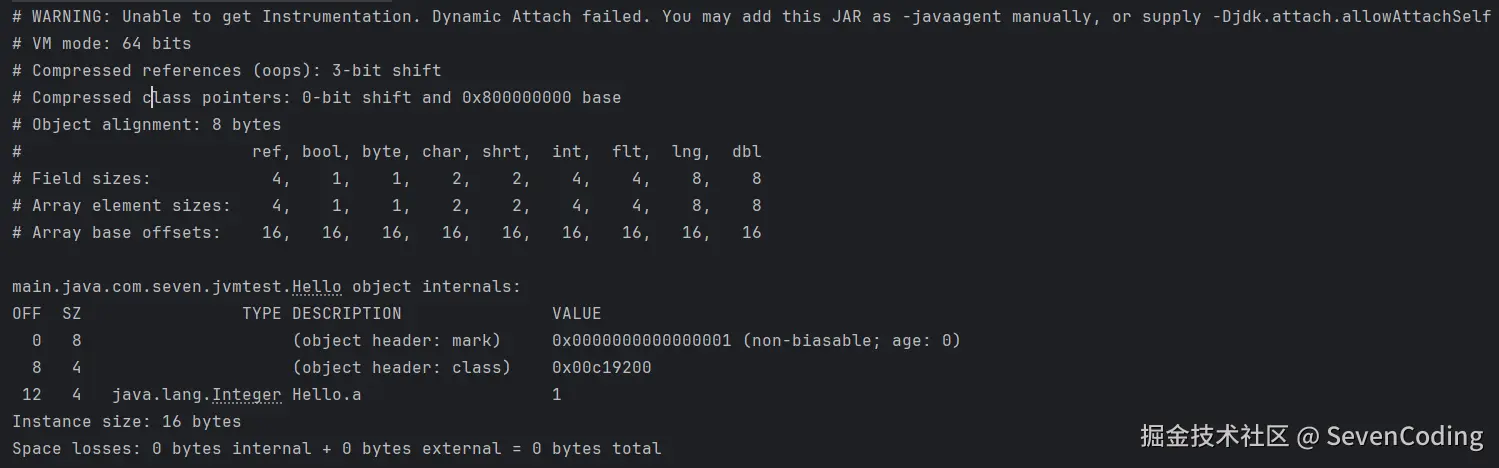Click the "Instance size: 16 bytes" line
1499x468 pixels.
pyautogui.click(x=126, y=422)
